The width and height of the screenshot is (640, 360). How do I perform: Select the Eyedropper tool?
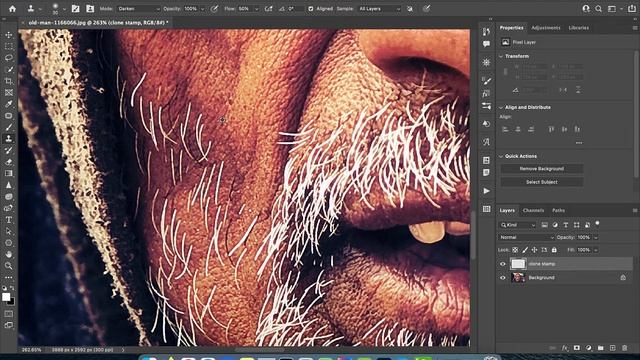[9, 104]
